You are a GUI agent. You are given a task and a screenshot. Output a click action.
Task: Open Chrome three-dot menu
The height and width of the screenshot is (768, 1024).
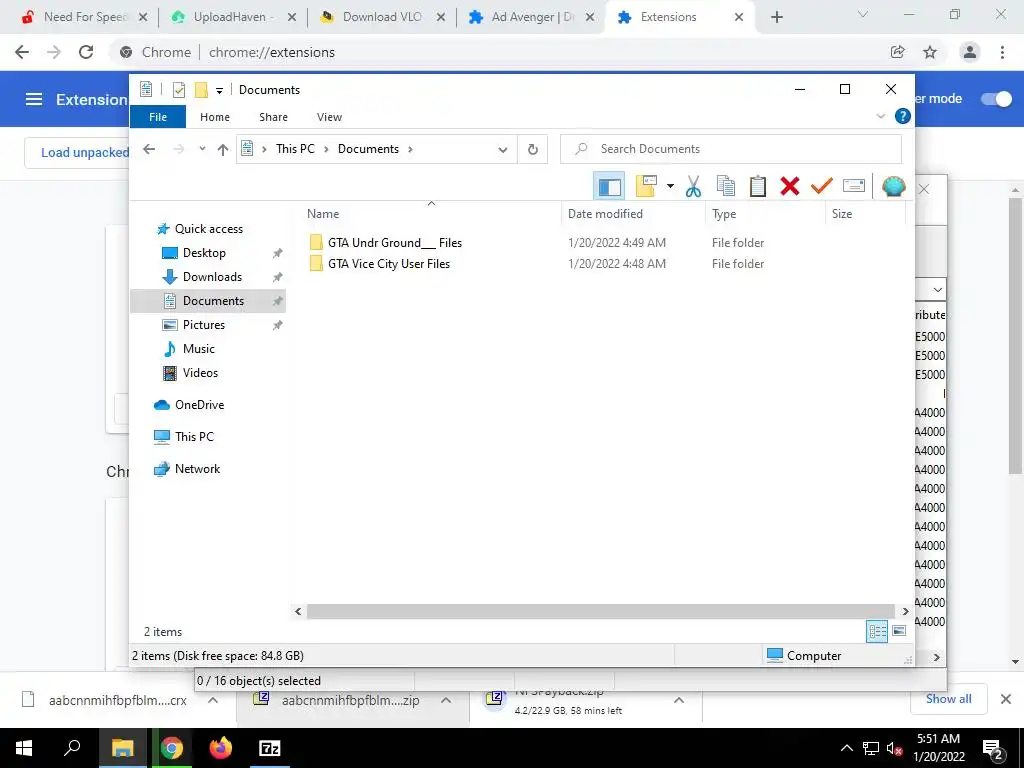1002,52
